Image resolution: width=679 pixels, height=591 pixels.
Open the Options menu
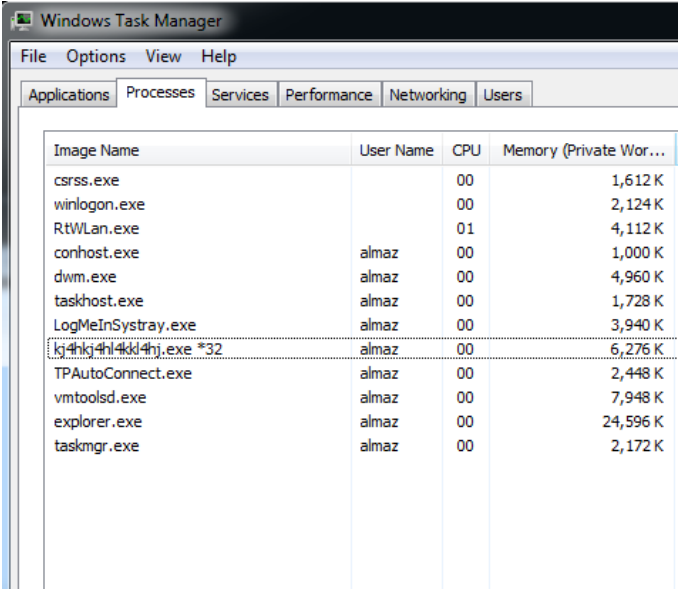pos(96,56)
